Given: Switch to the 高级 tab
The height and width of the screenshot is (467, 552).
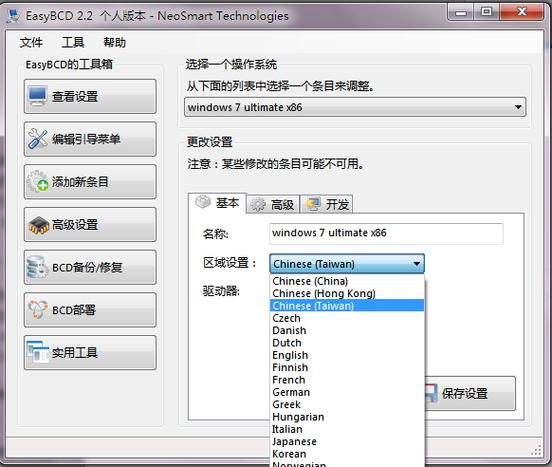Looking at the screenshot, I should 273,204.
